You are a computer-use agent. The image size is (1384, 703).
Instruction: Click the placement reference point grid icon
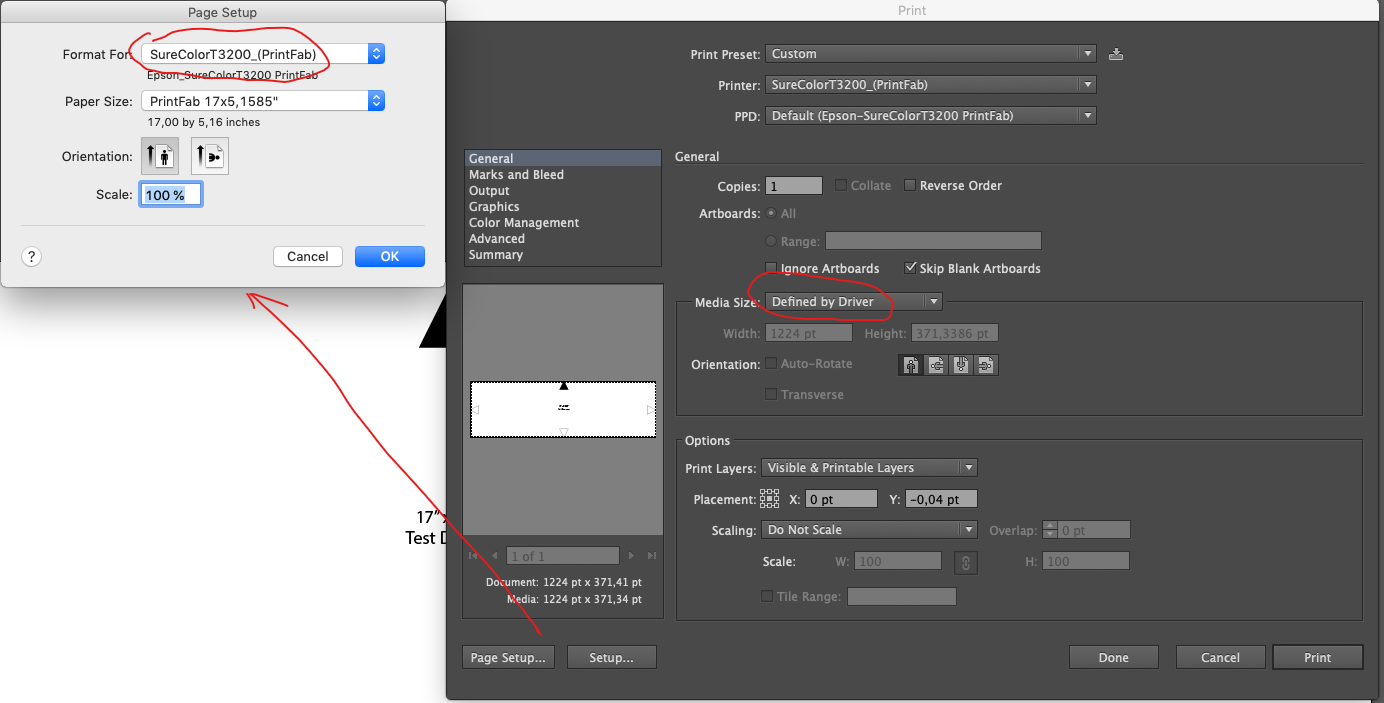tap(769, 498)
